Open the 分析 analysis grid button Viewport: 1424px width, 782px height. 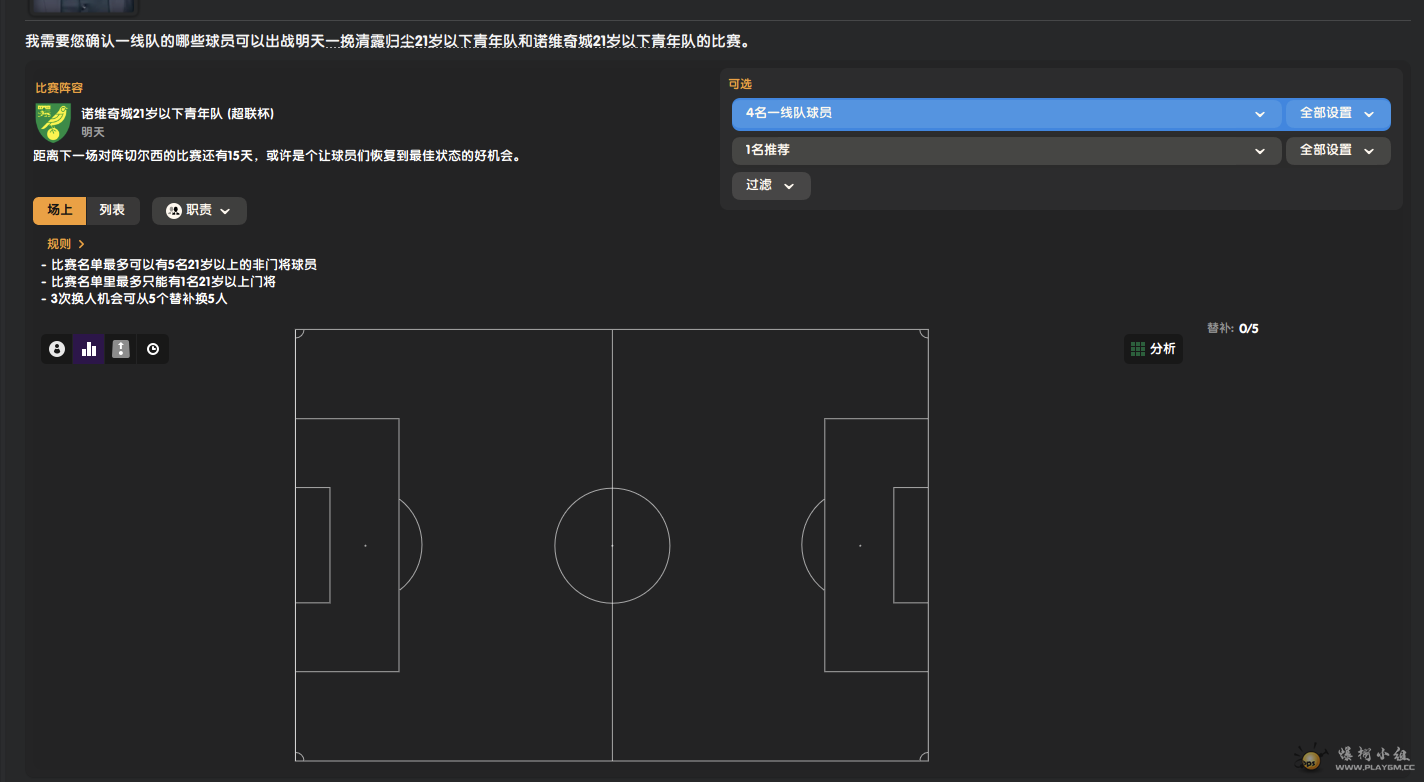click(x=1153, y=349)
